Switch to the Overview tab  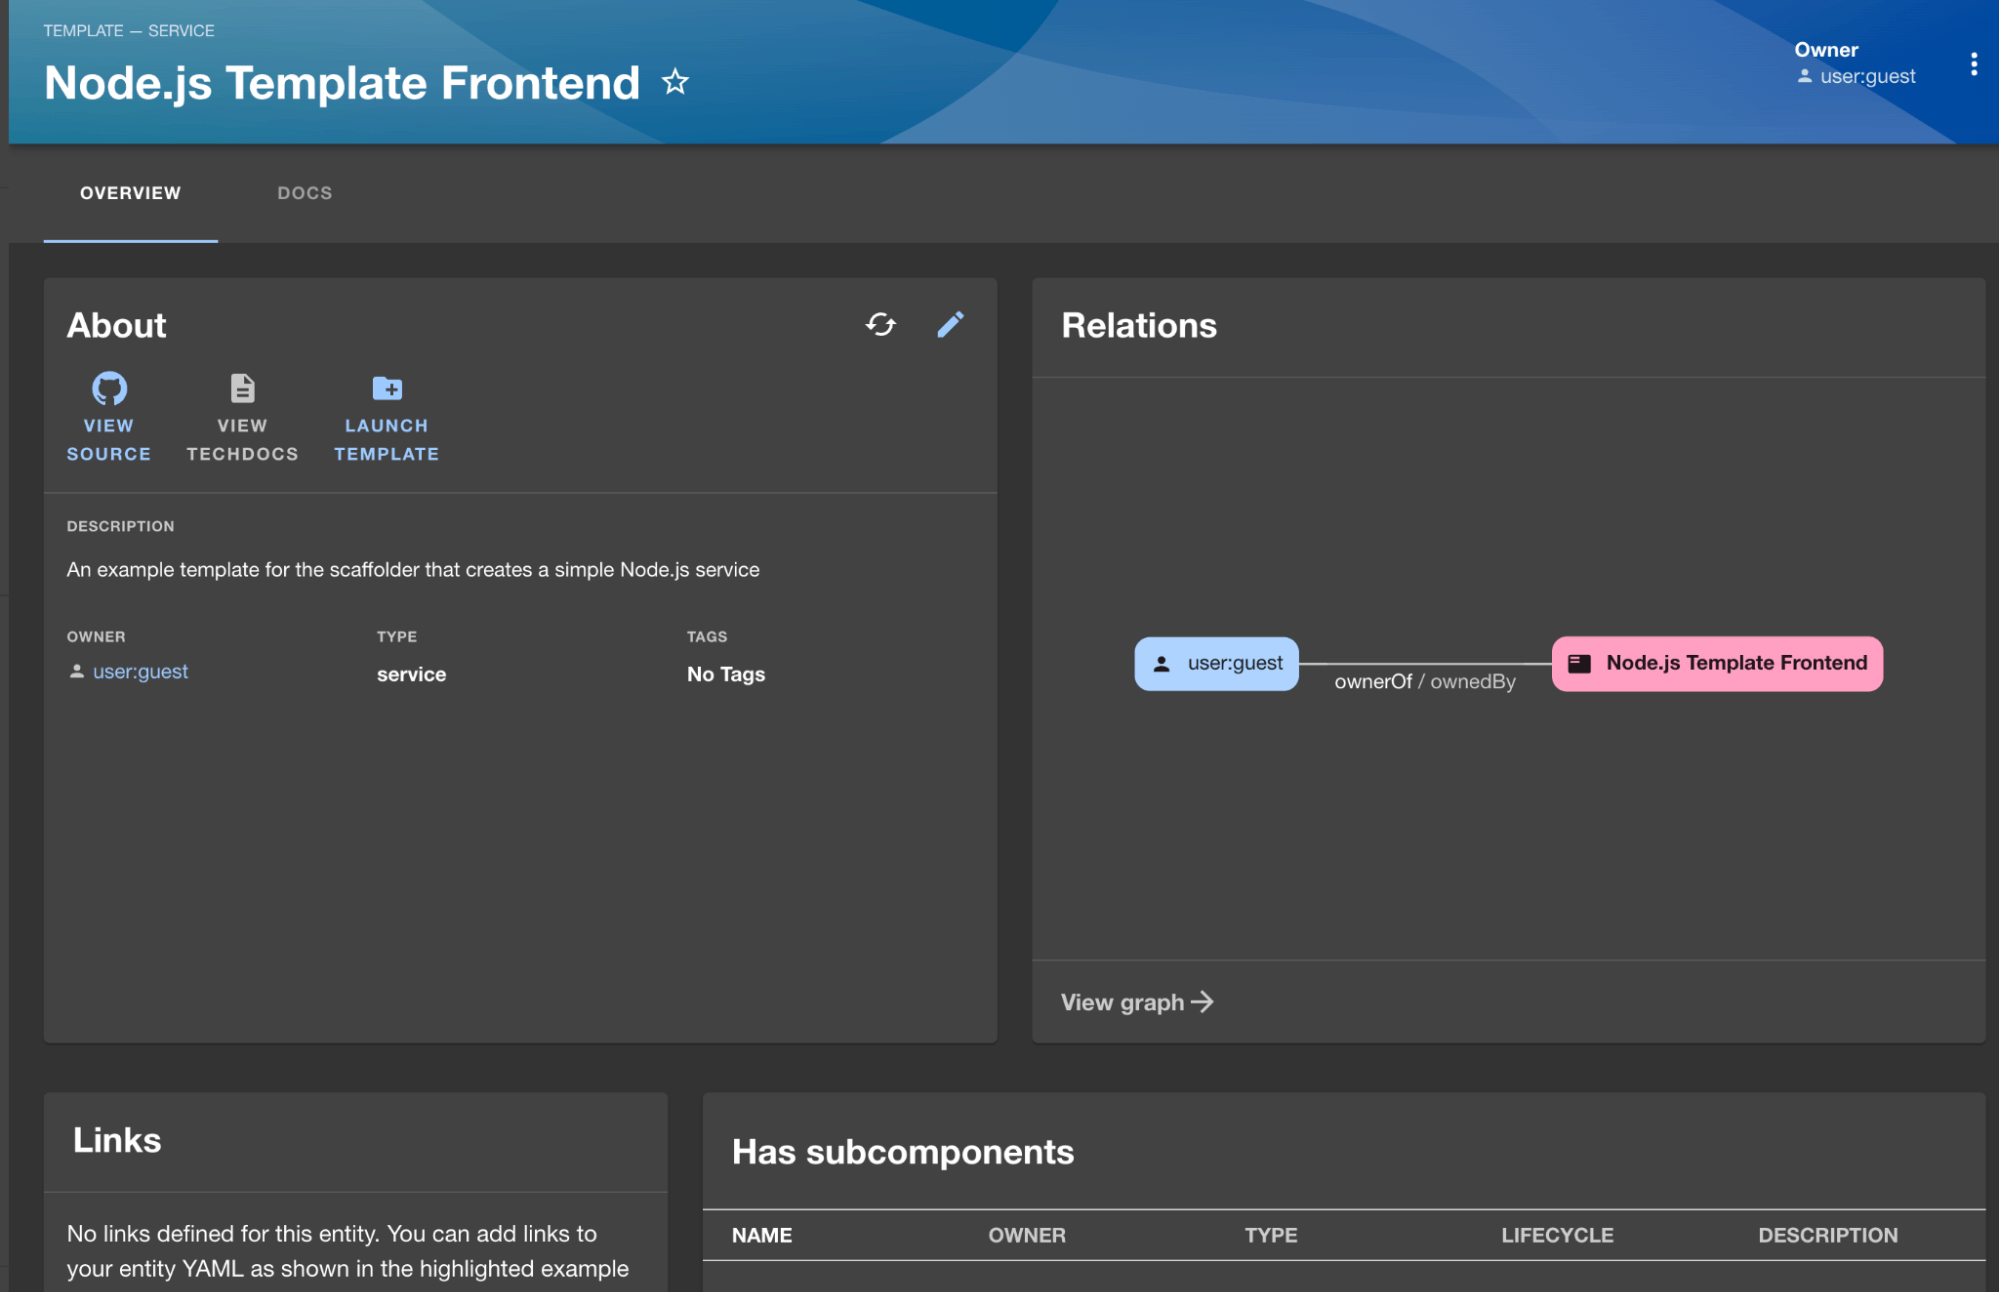coord(131,193)
